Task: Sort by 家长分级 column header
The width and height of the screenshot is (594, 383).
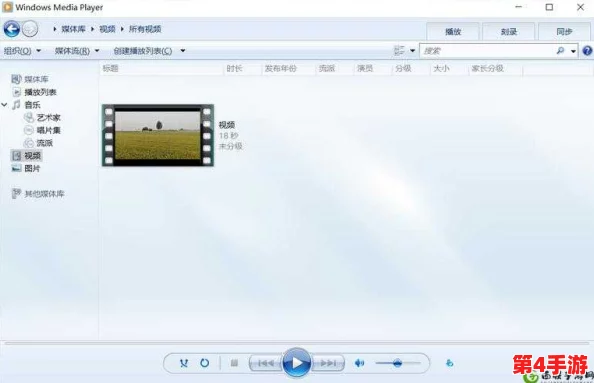Action: pyautogui.click(x=488, y=69)
